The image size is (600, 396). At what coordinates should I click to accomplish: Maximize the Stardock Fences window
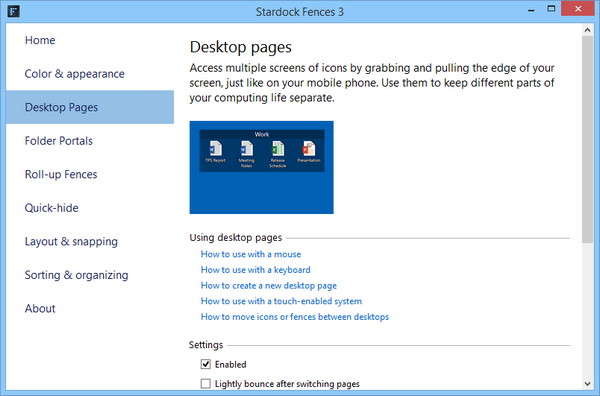[551, 9]
